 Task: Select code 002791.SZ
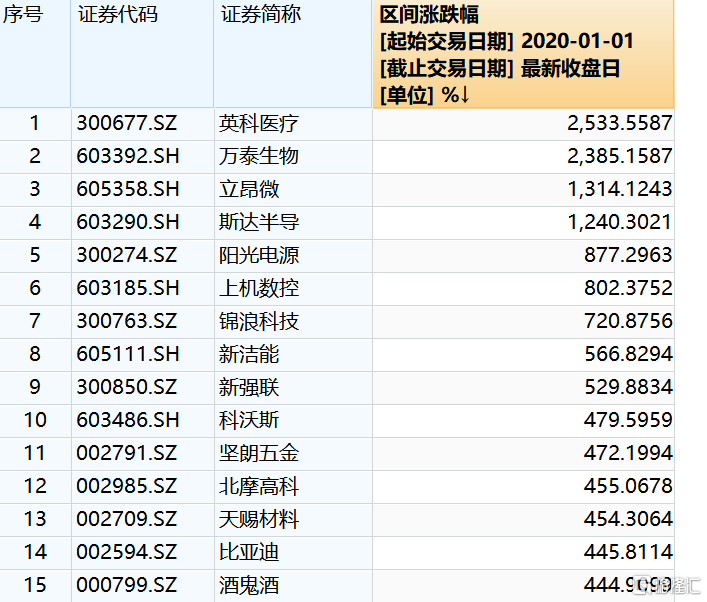(127, 453)
